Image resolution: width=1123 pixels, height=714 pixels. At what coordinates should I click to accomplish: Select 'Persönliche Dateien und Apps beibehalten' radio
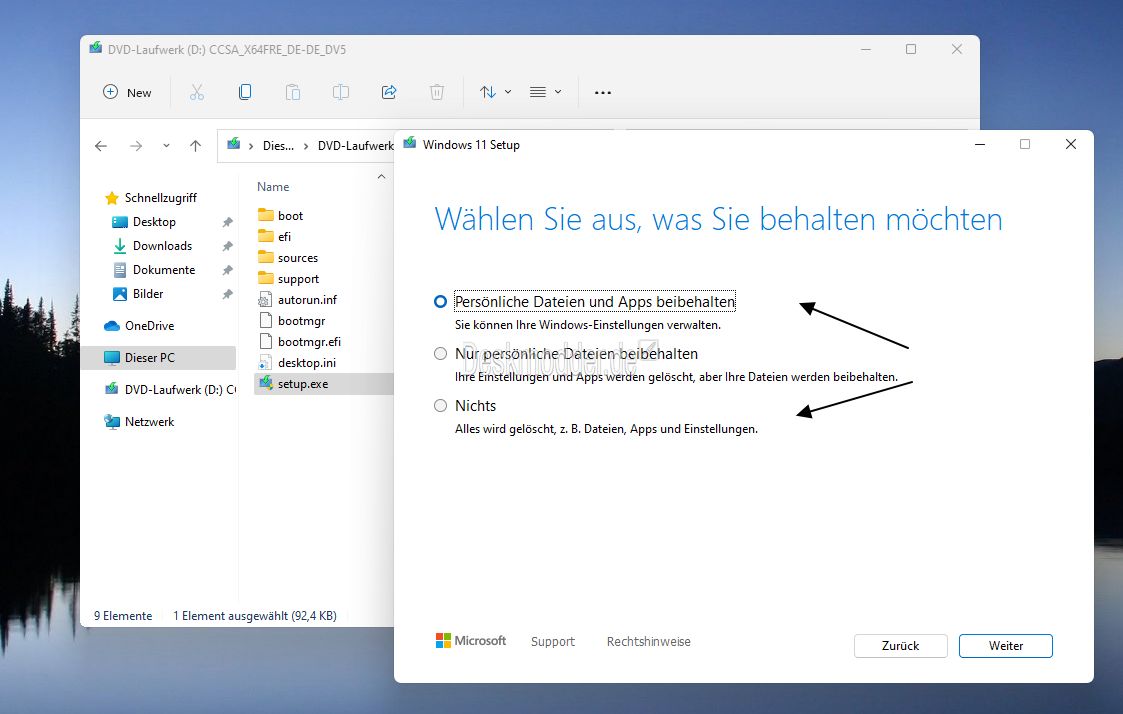click(x=440, y=301)
